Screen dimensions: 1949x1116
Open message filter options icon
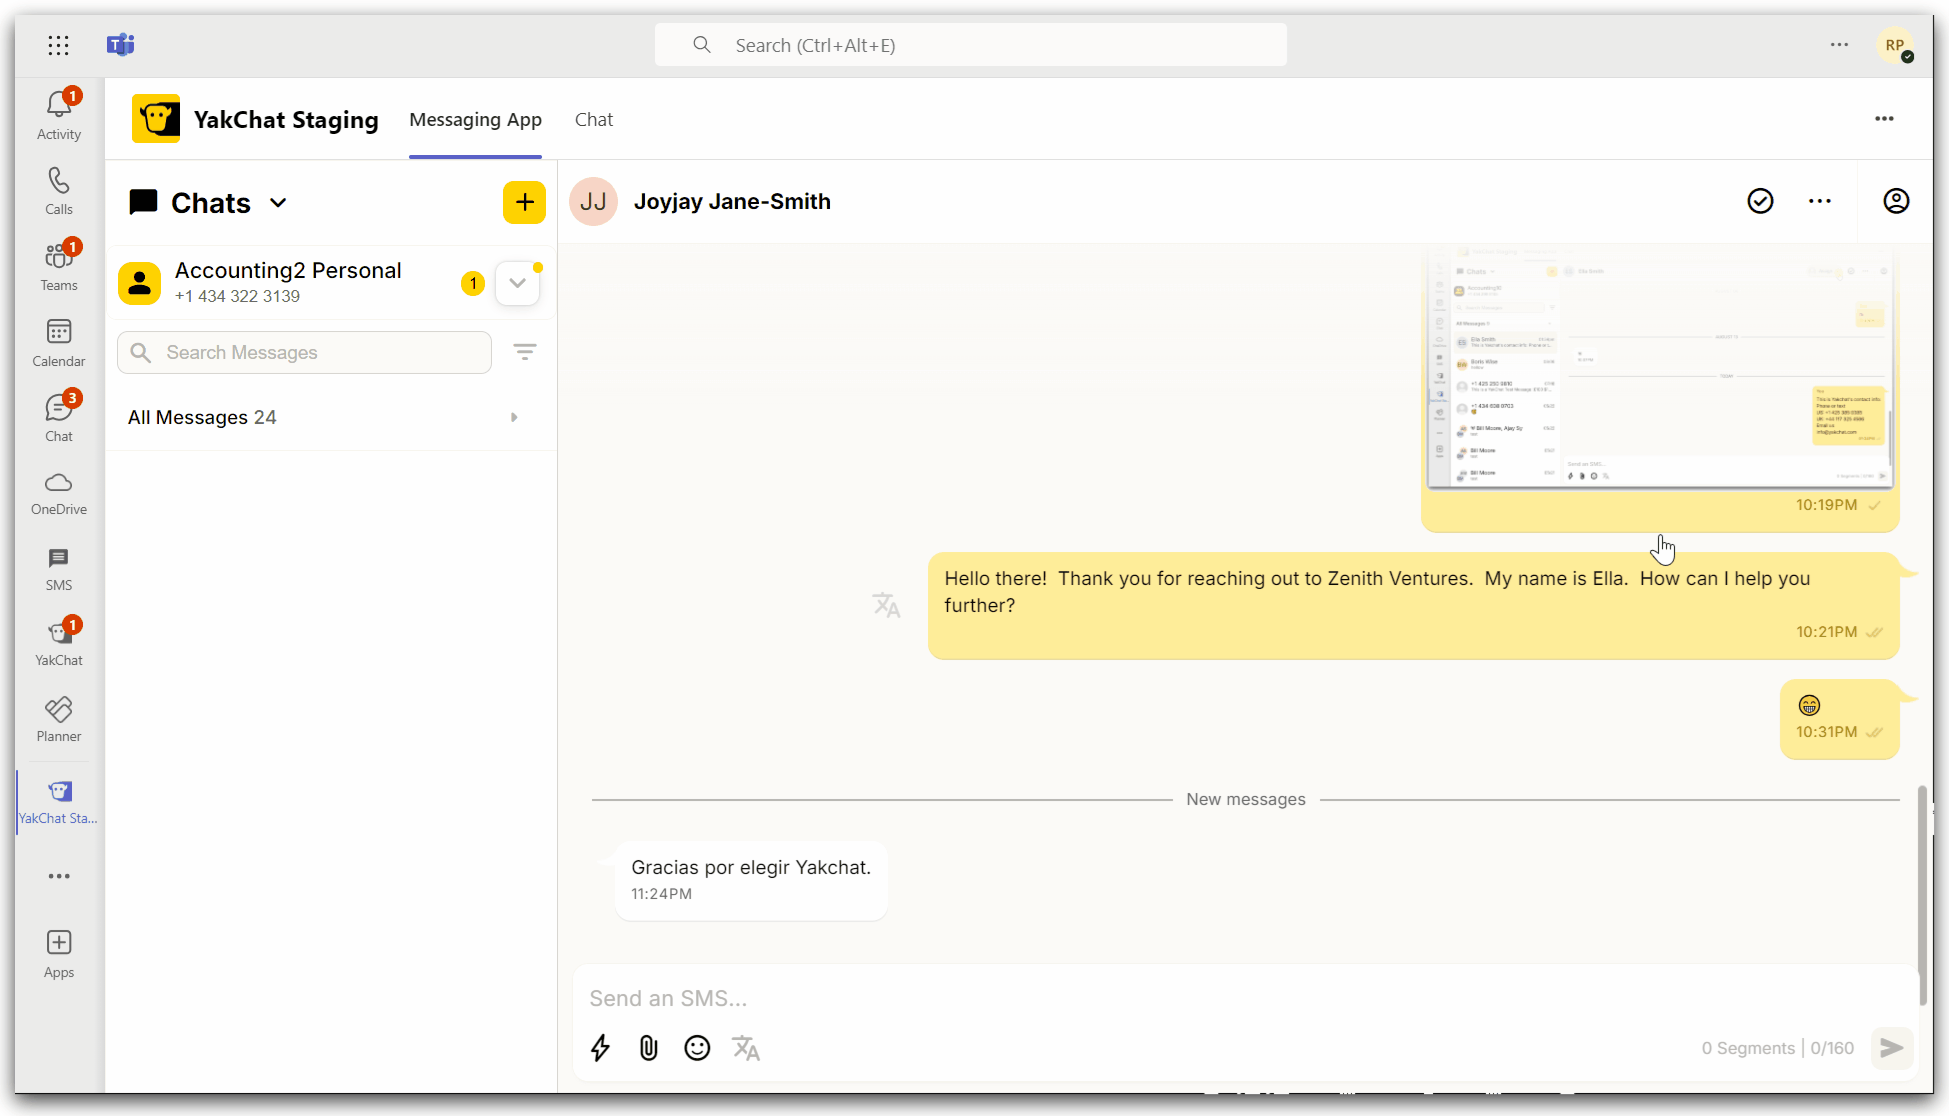tap(525, 351)
